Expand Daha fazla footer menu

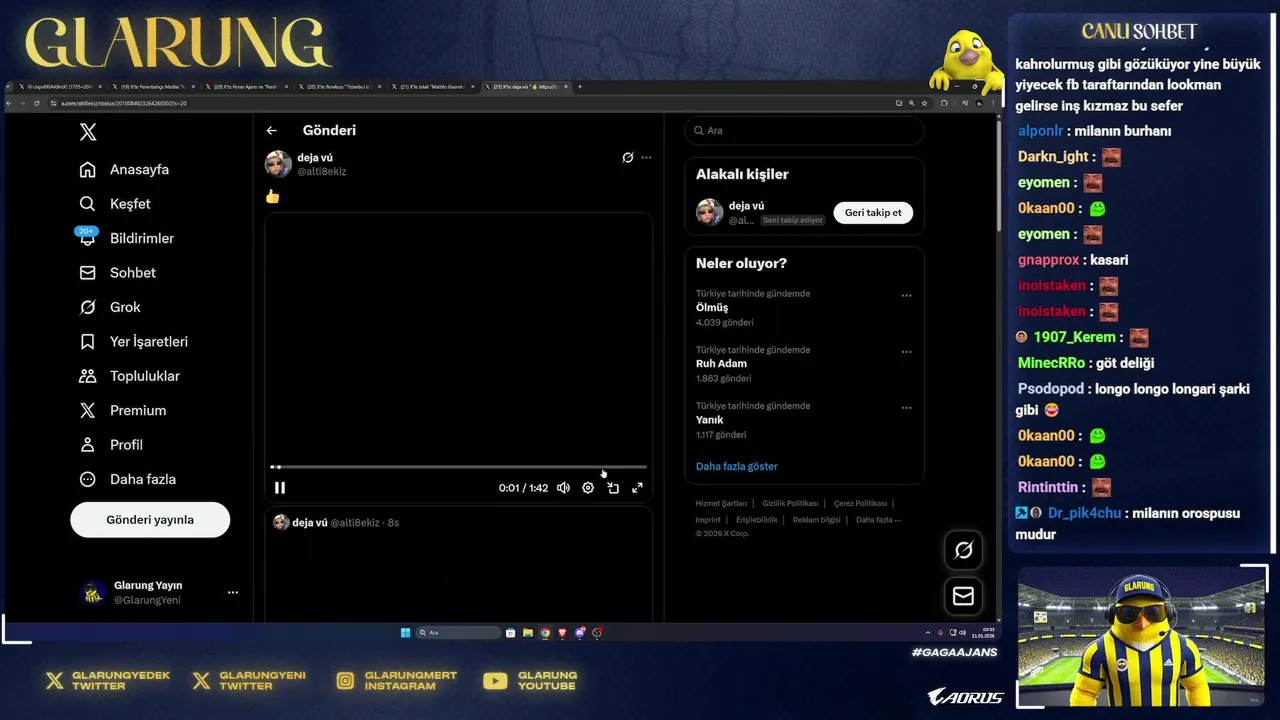pos(878,519)
